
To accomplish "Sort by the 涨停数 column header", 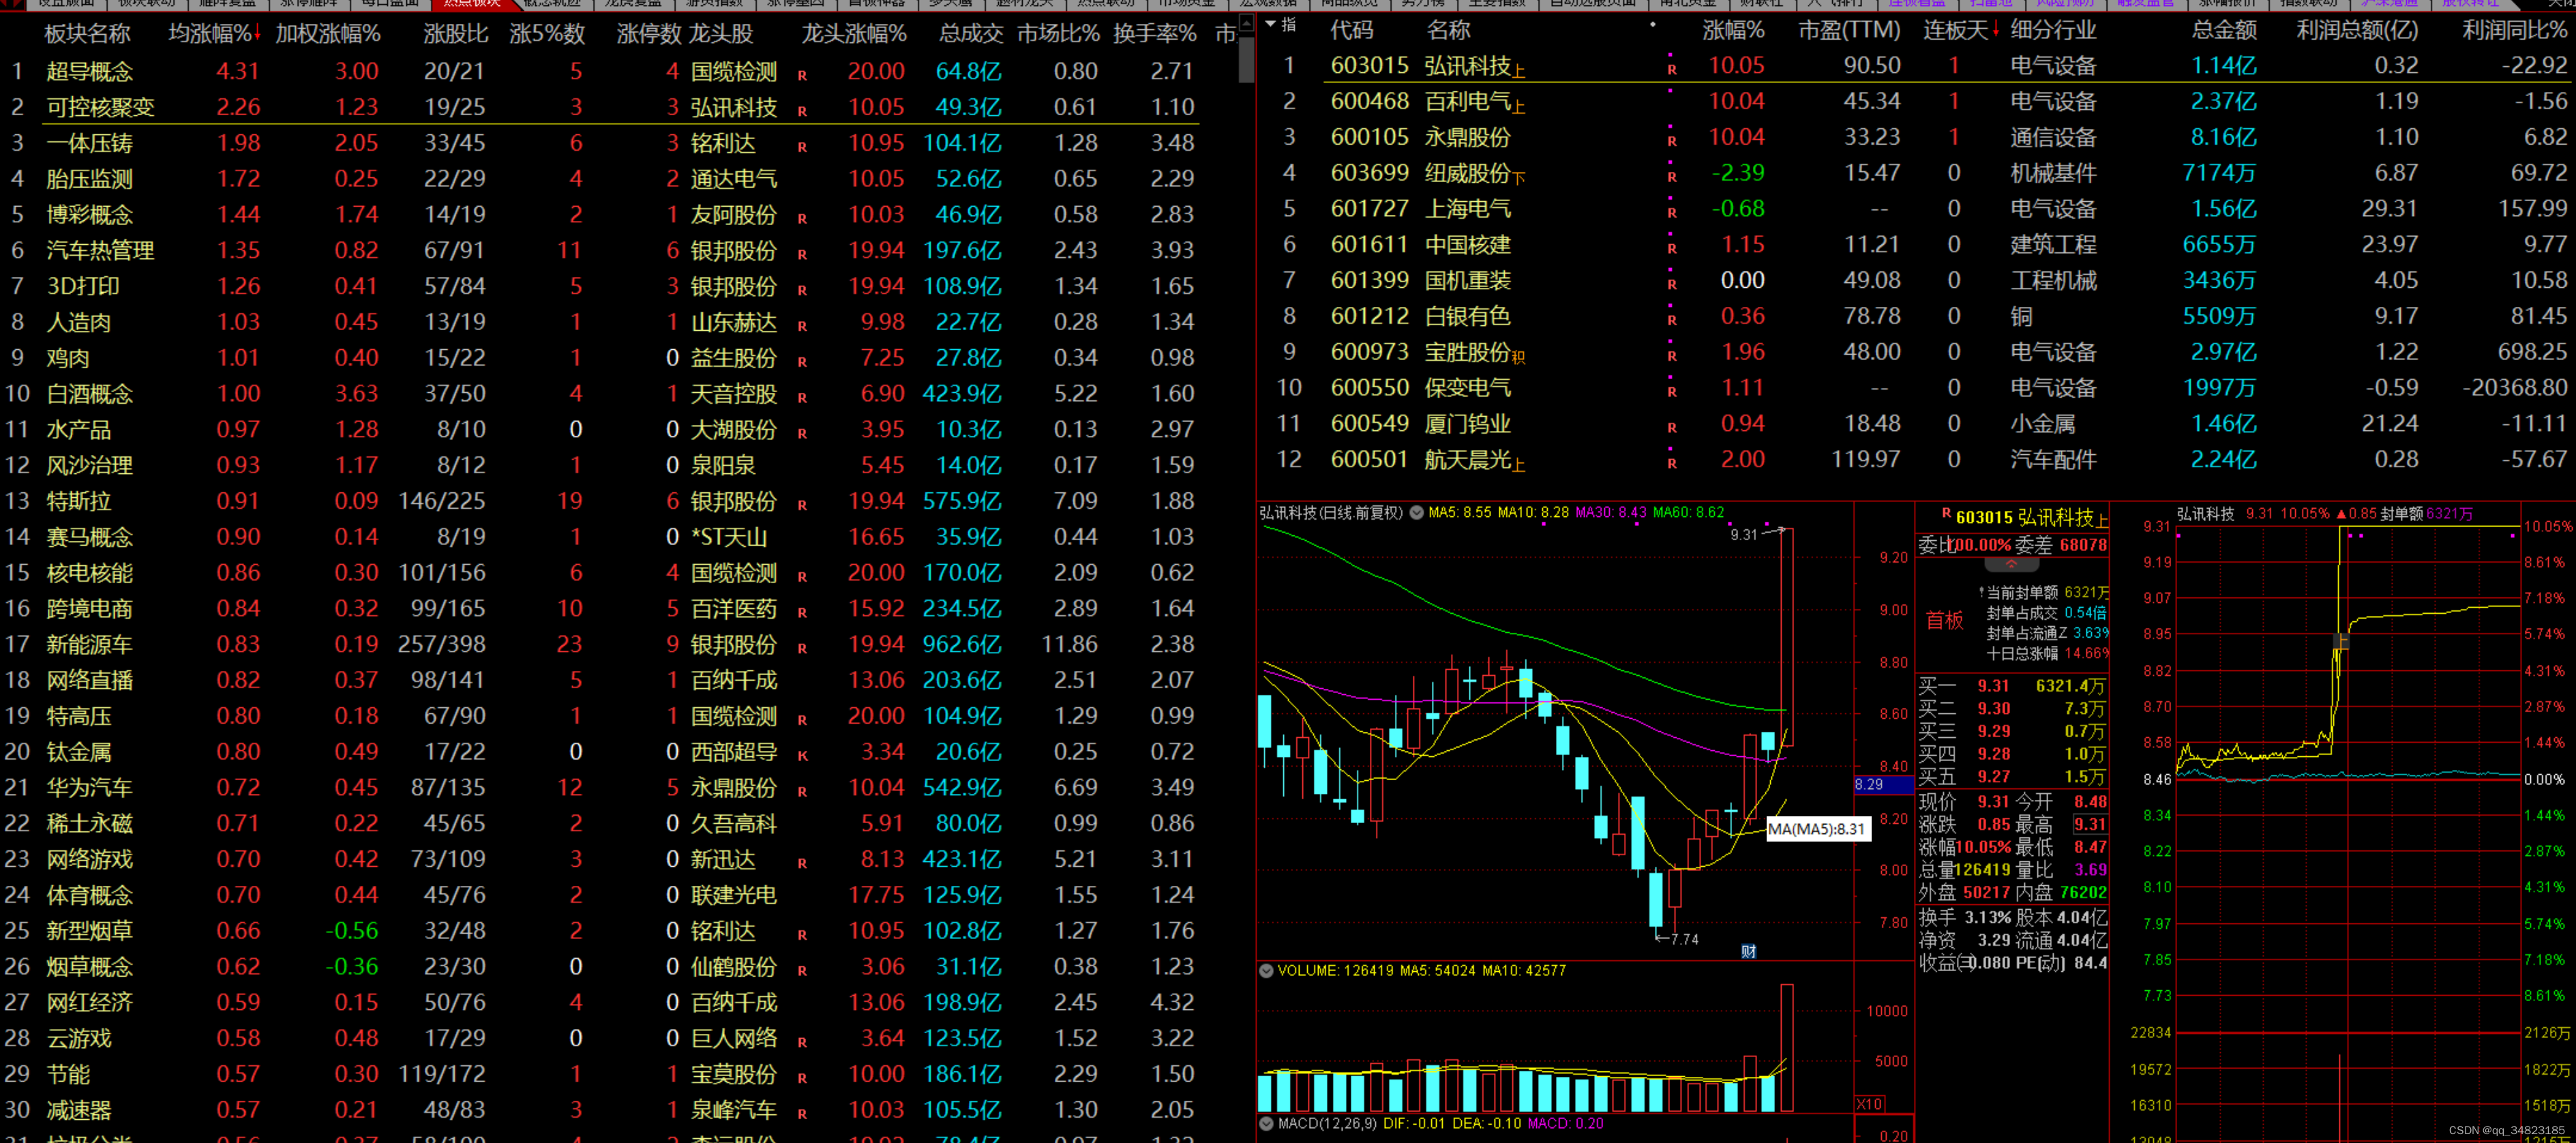I will (648, 33).
